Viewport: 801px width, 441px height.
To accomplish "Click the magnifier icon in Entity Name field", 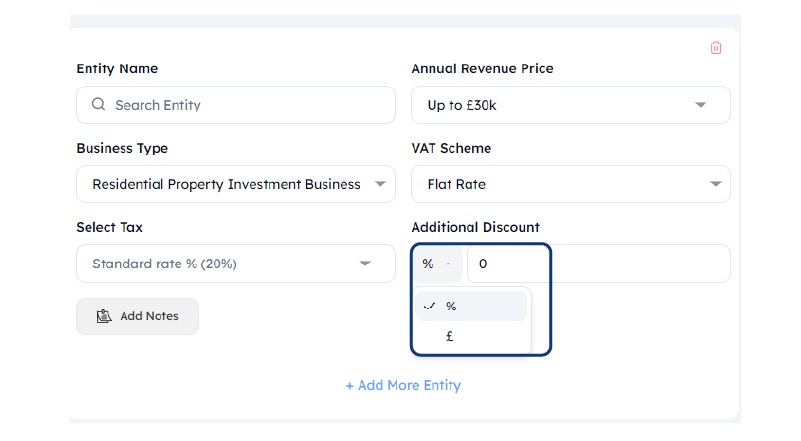I will (98, 105).
